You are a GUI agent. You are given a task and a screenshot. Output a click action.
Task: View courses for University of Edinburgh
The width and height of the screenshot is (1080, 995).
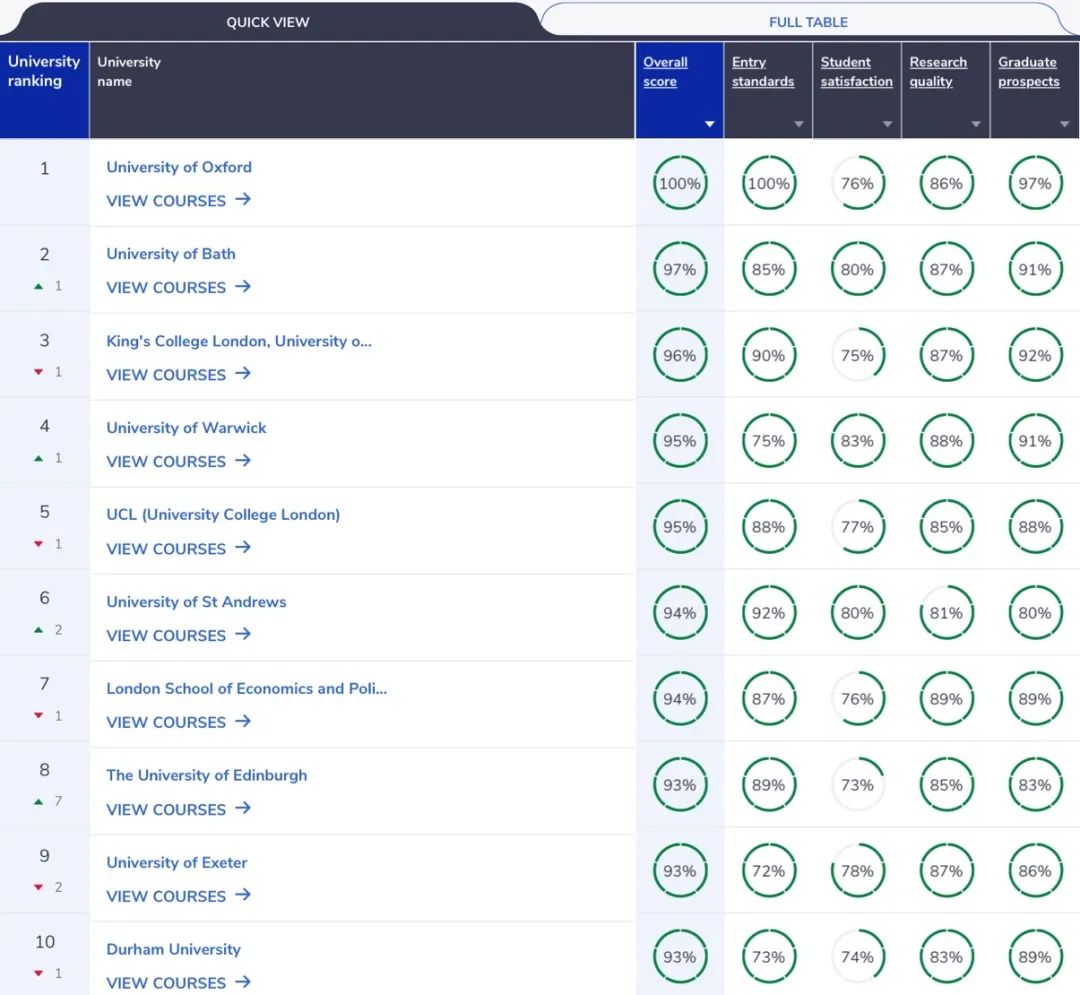click(x=178, y=810)
